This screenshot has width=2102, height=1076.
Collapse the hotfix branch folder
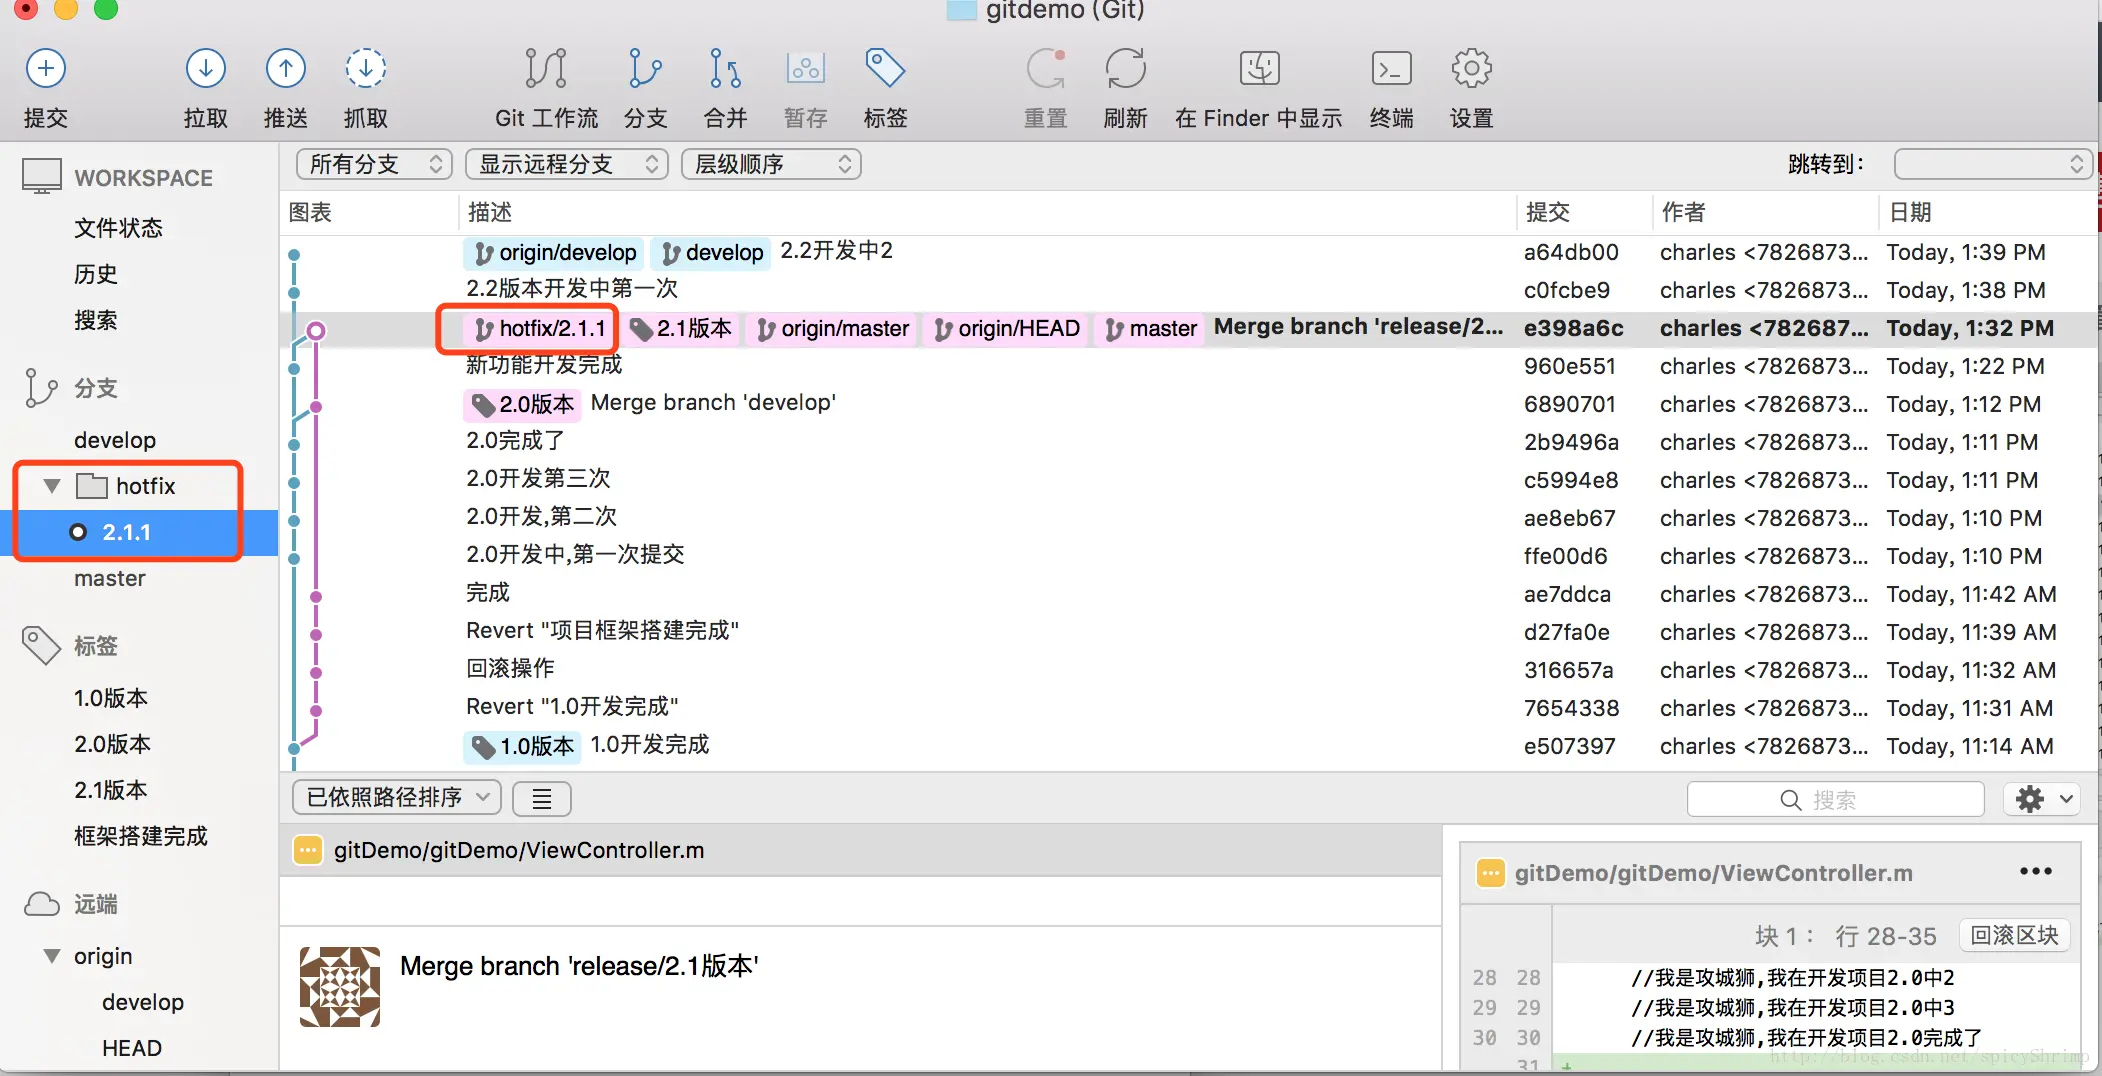tap(52, 486)
